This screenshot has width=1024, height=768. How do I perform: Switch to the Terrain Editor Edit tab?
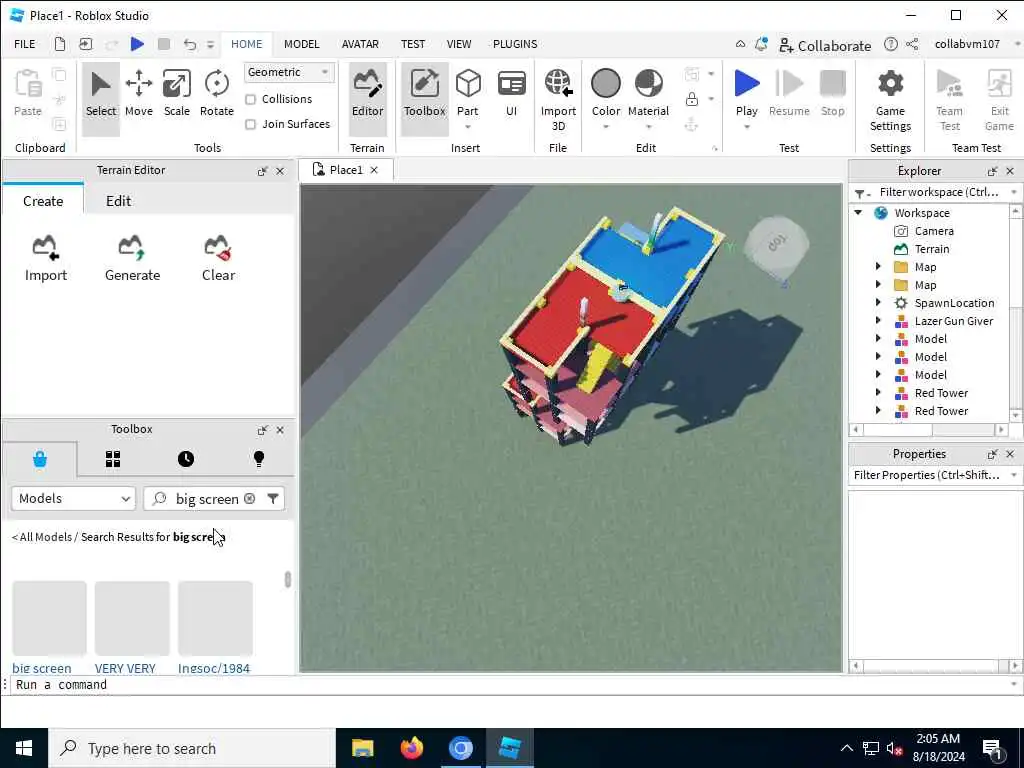pyautogui.click(x=118, y=201)
